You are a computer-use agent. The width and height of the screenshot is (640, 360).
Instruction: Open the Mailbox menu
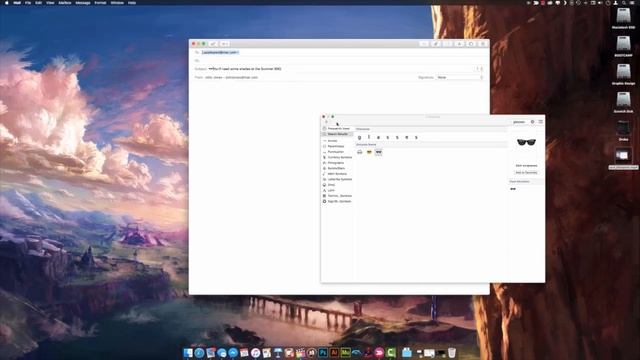(65, 2)
